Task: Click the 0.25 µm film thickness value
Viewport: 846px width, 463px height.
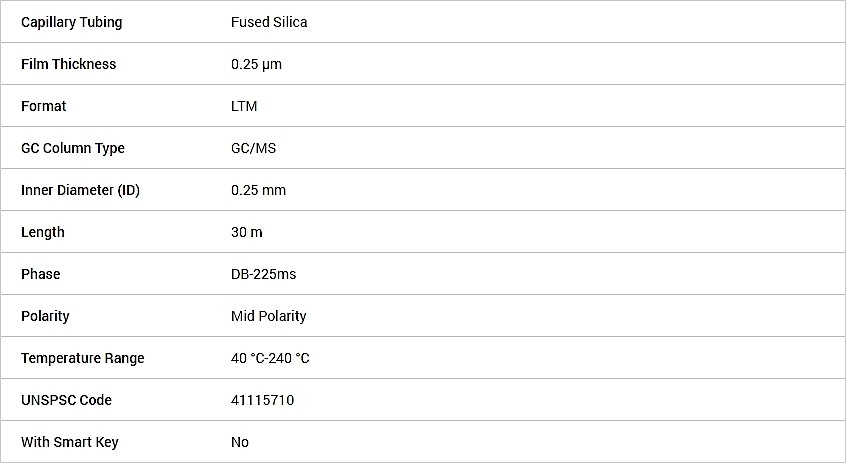Action: (256, 65)
